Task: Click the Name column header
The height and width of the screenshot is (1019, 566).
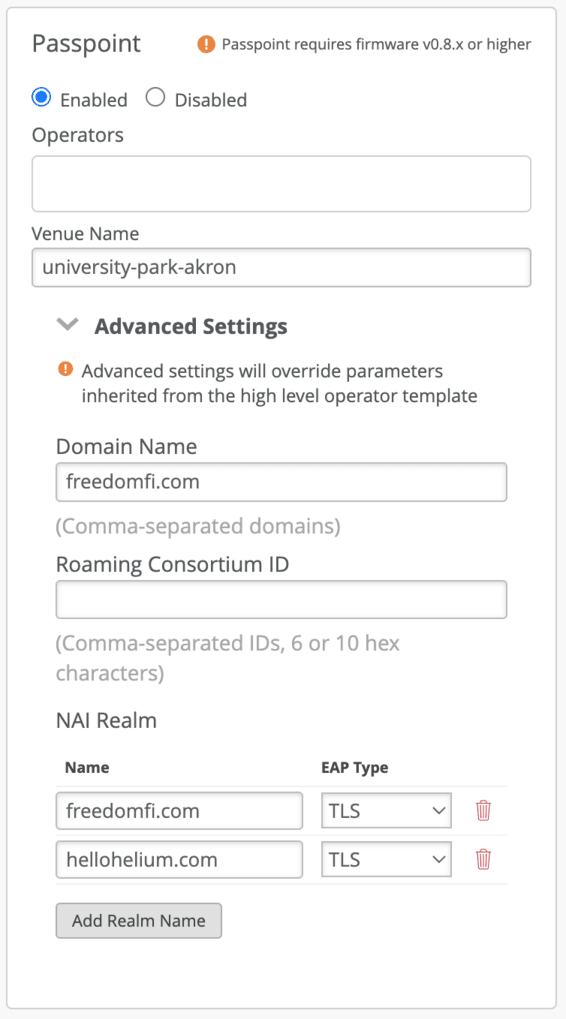Action: click(x=87, y=767)
